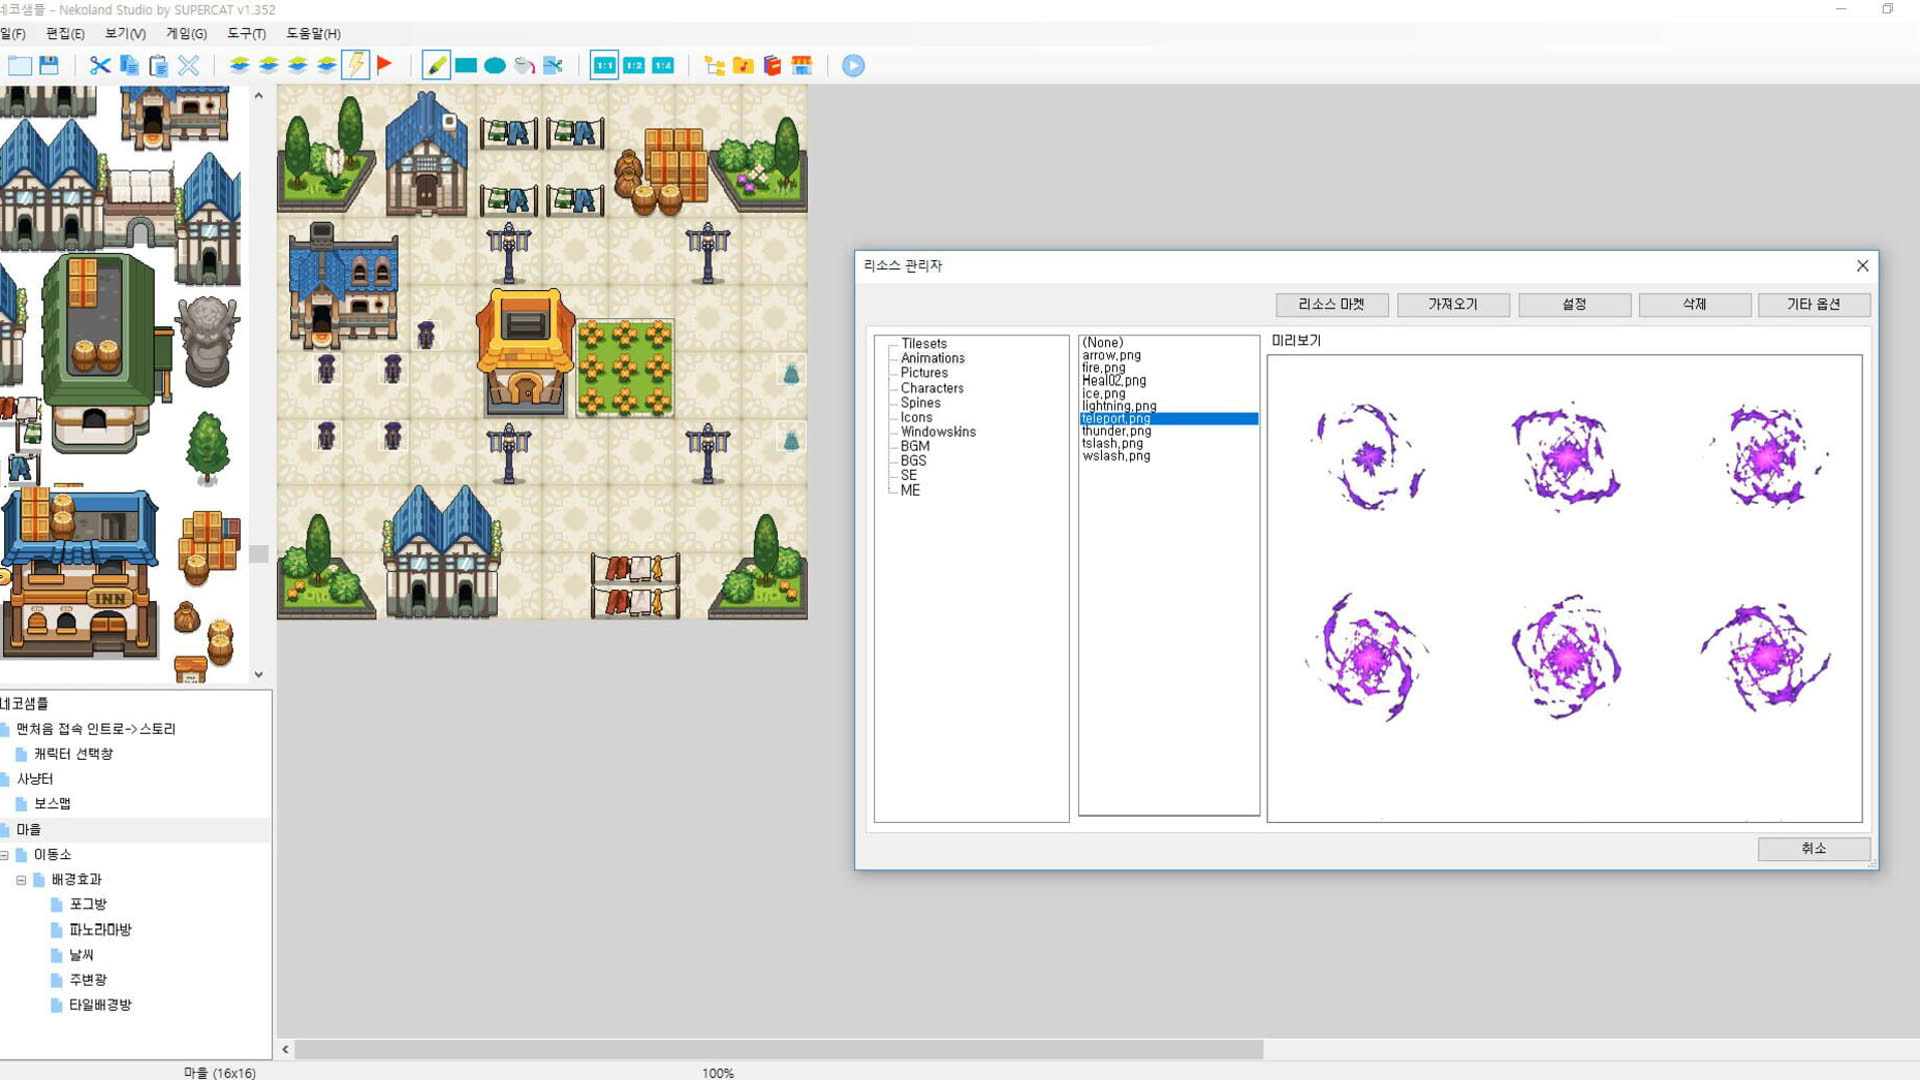The width and height of the screenshot is (1920, 1080).
Task: Click the 설정 settings button
Action: 1574,304
